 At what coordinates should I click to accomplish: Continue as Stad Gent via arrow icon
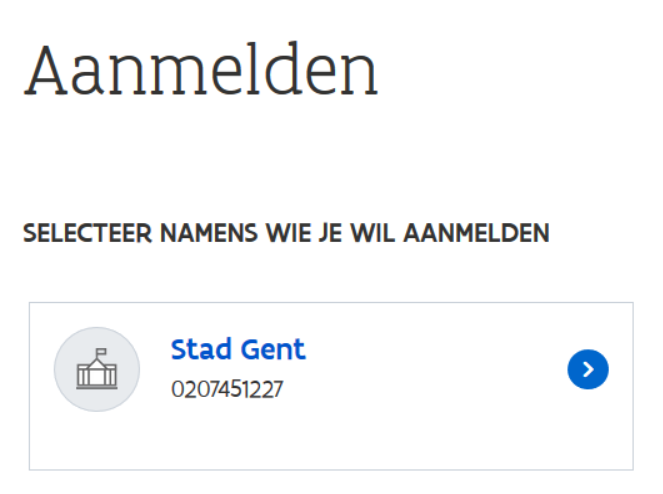click(x=588, y=369)
